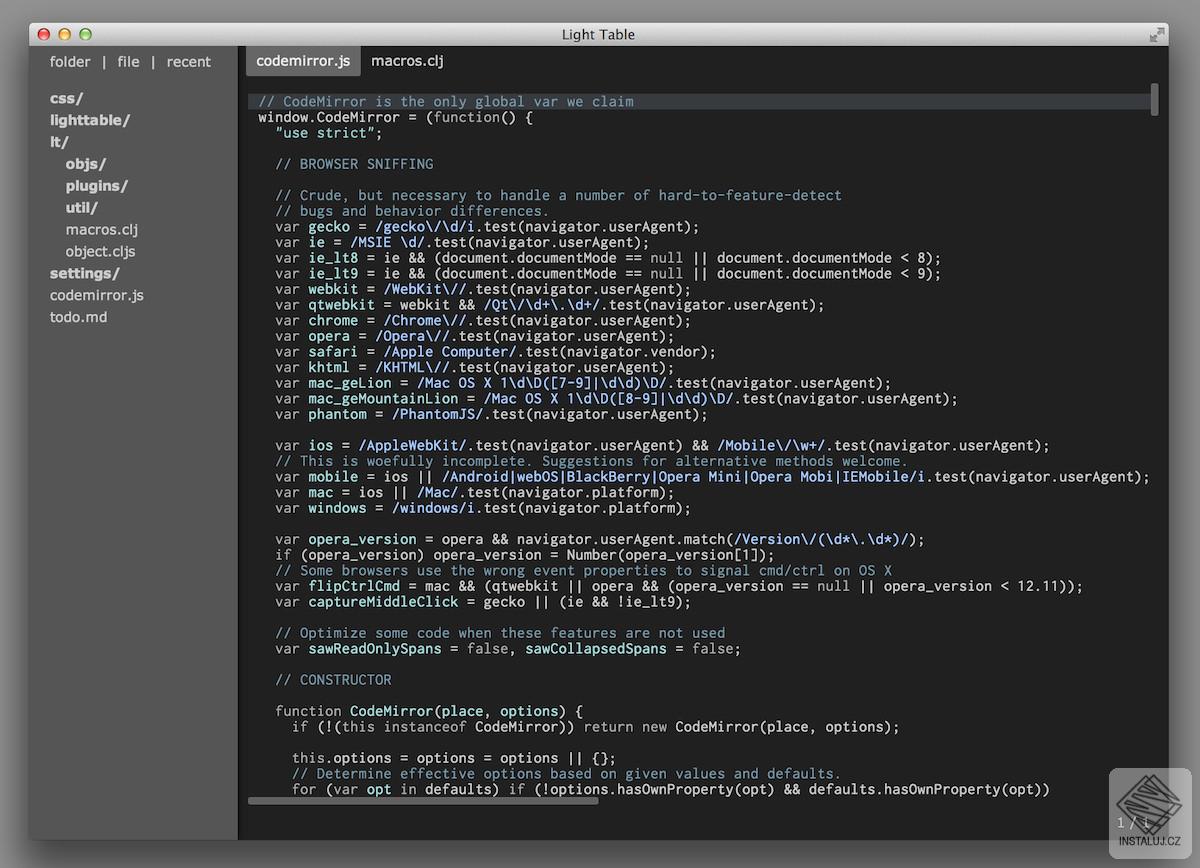Viewport: 1200px width, 868px height.
Task: Expand the css/ folder
Action: 66,98
